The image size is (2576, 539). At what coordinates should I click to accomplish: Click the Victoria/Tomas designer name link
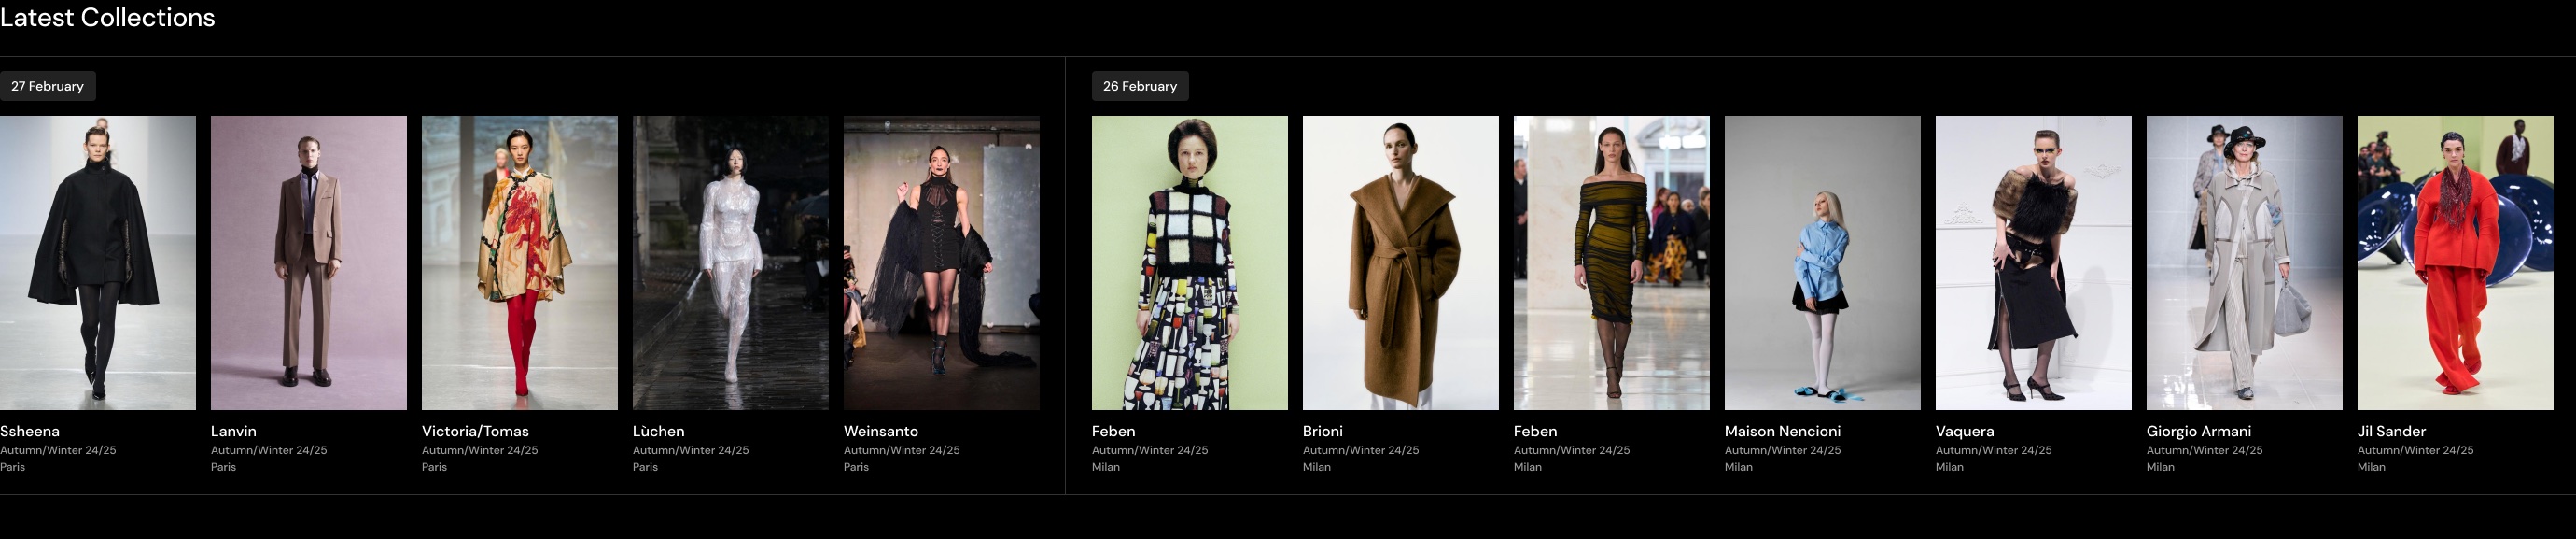click(x=475, y=431)
